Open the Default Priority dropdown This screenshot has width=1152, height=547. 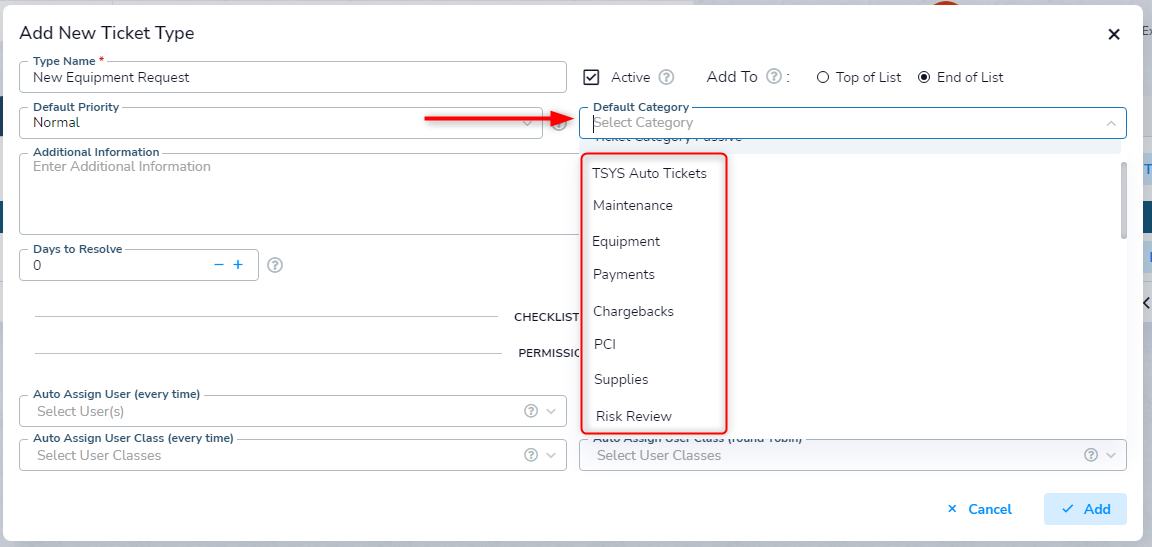(x=281, y=123)
